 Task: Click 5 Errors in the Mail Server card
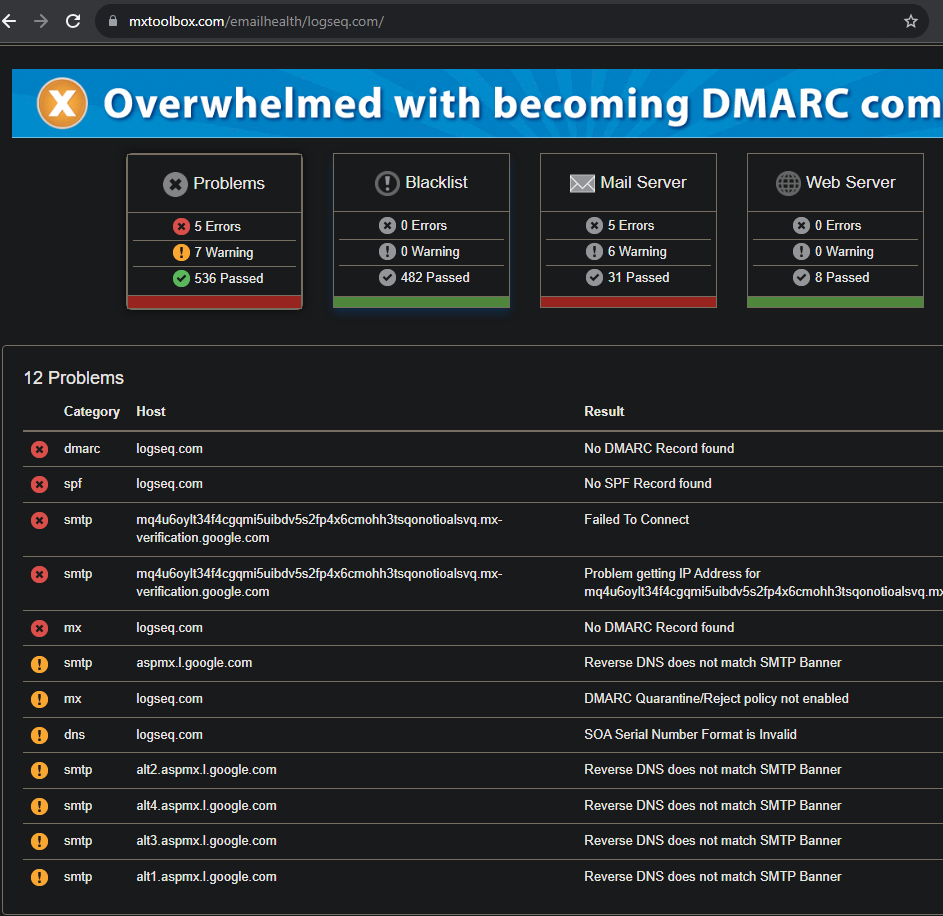coord(630,226)
